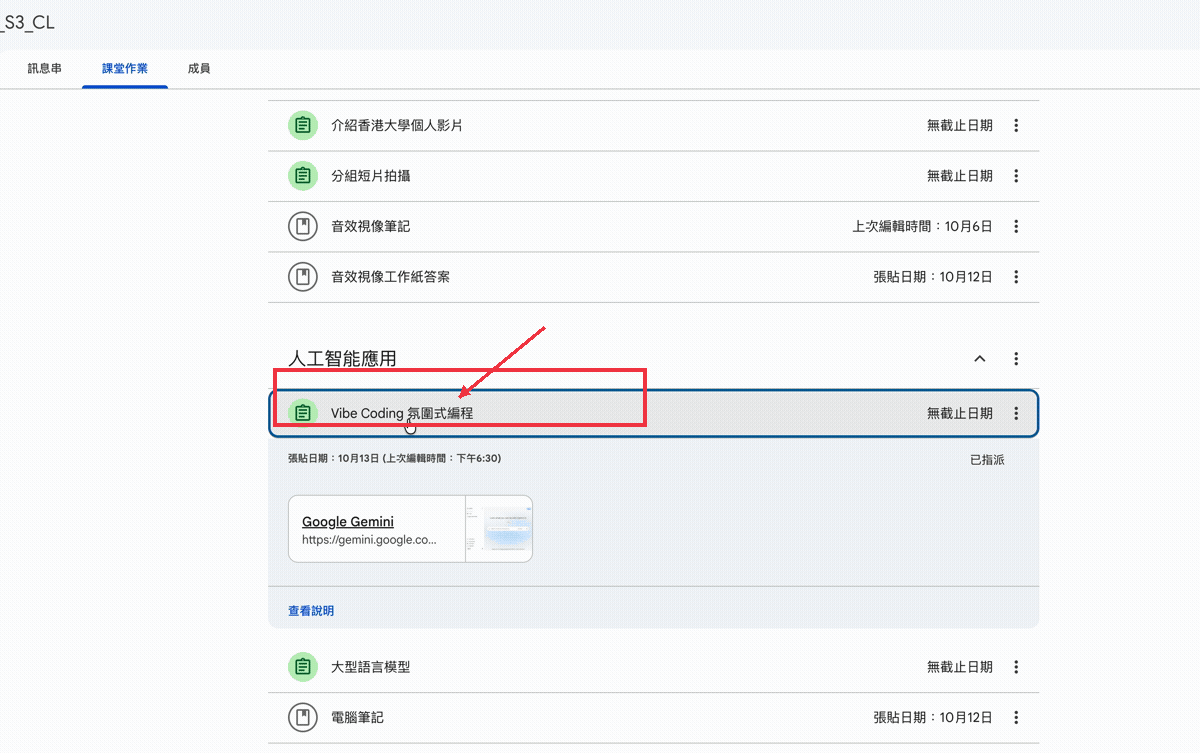Viewport: 1200px width, 753px height.
Task: Open the more options menu for 音效視像工作紙答案
Action: point(1016,277)
